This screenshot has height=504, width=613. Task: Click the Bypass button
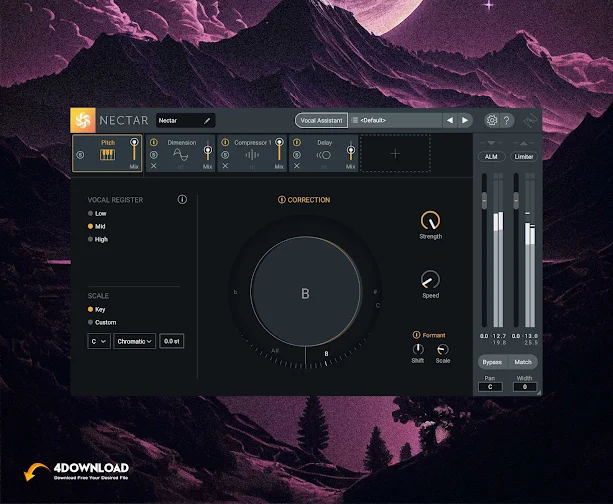(492, 362)
